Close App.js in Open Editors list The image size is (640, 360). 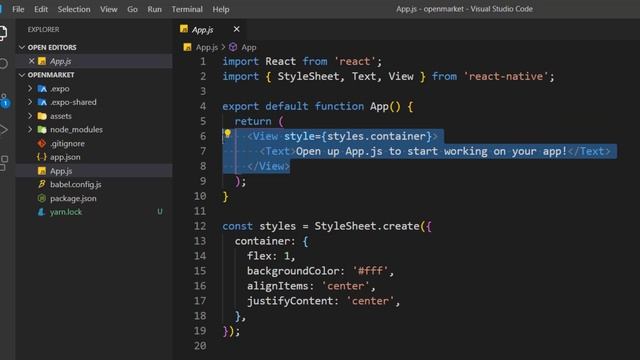[x=31, y=61]
